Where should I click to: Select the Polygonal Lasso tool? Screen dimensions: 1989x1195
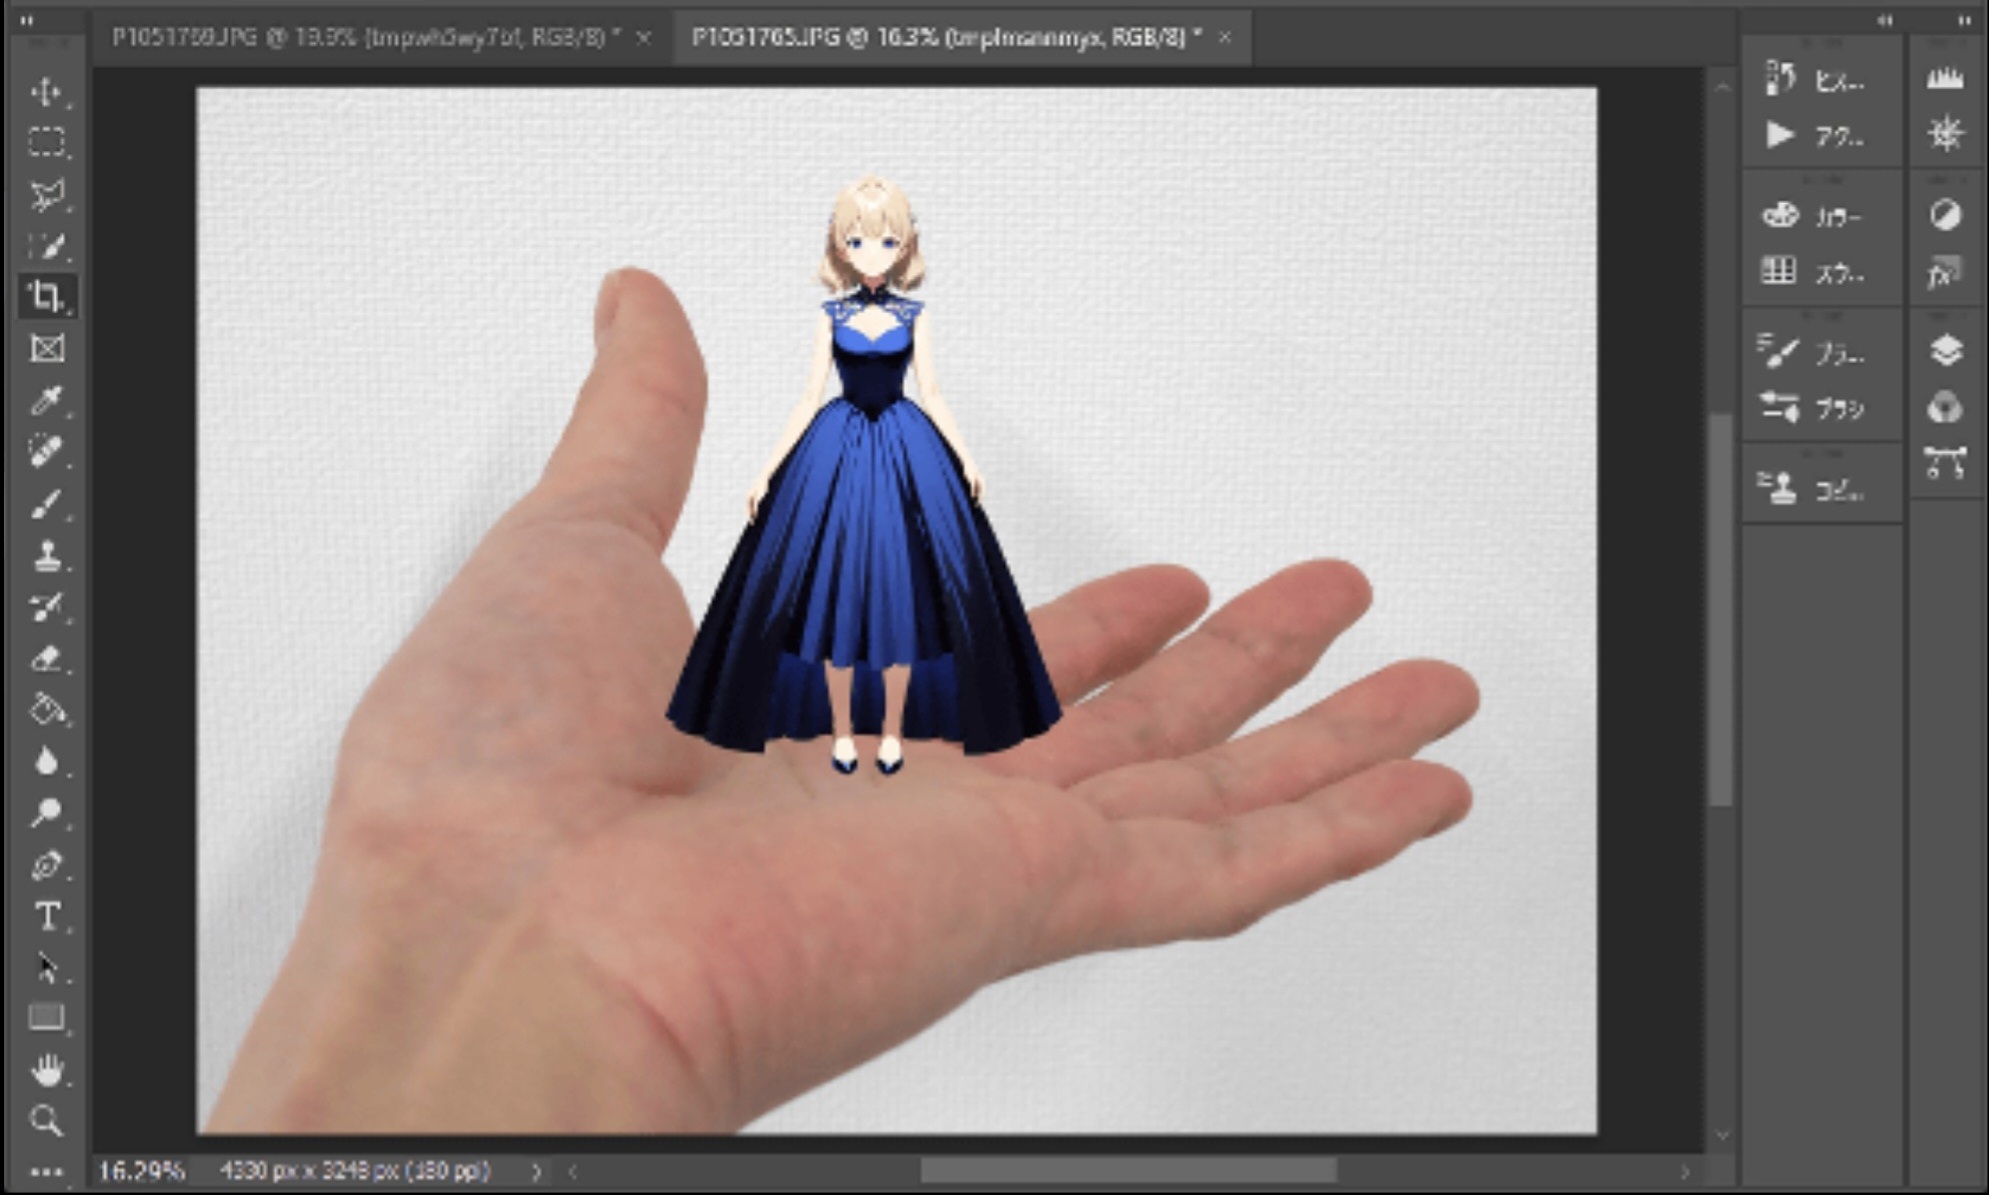point(46,194)
